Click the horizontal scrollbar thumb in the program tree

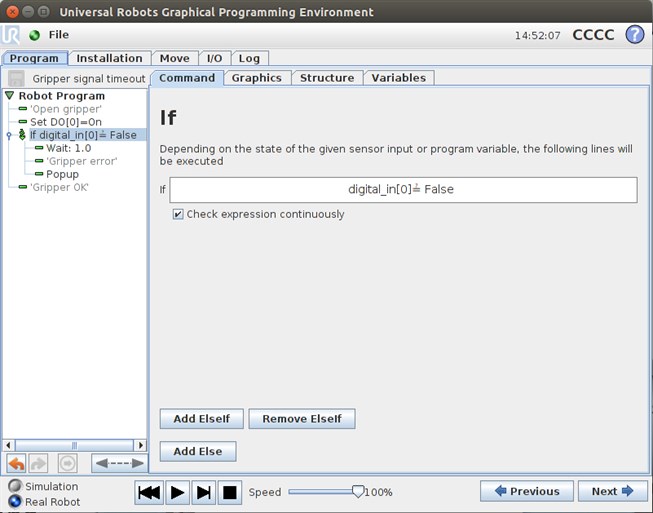(74, 445)
